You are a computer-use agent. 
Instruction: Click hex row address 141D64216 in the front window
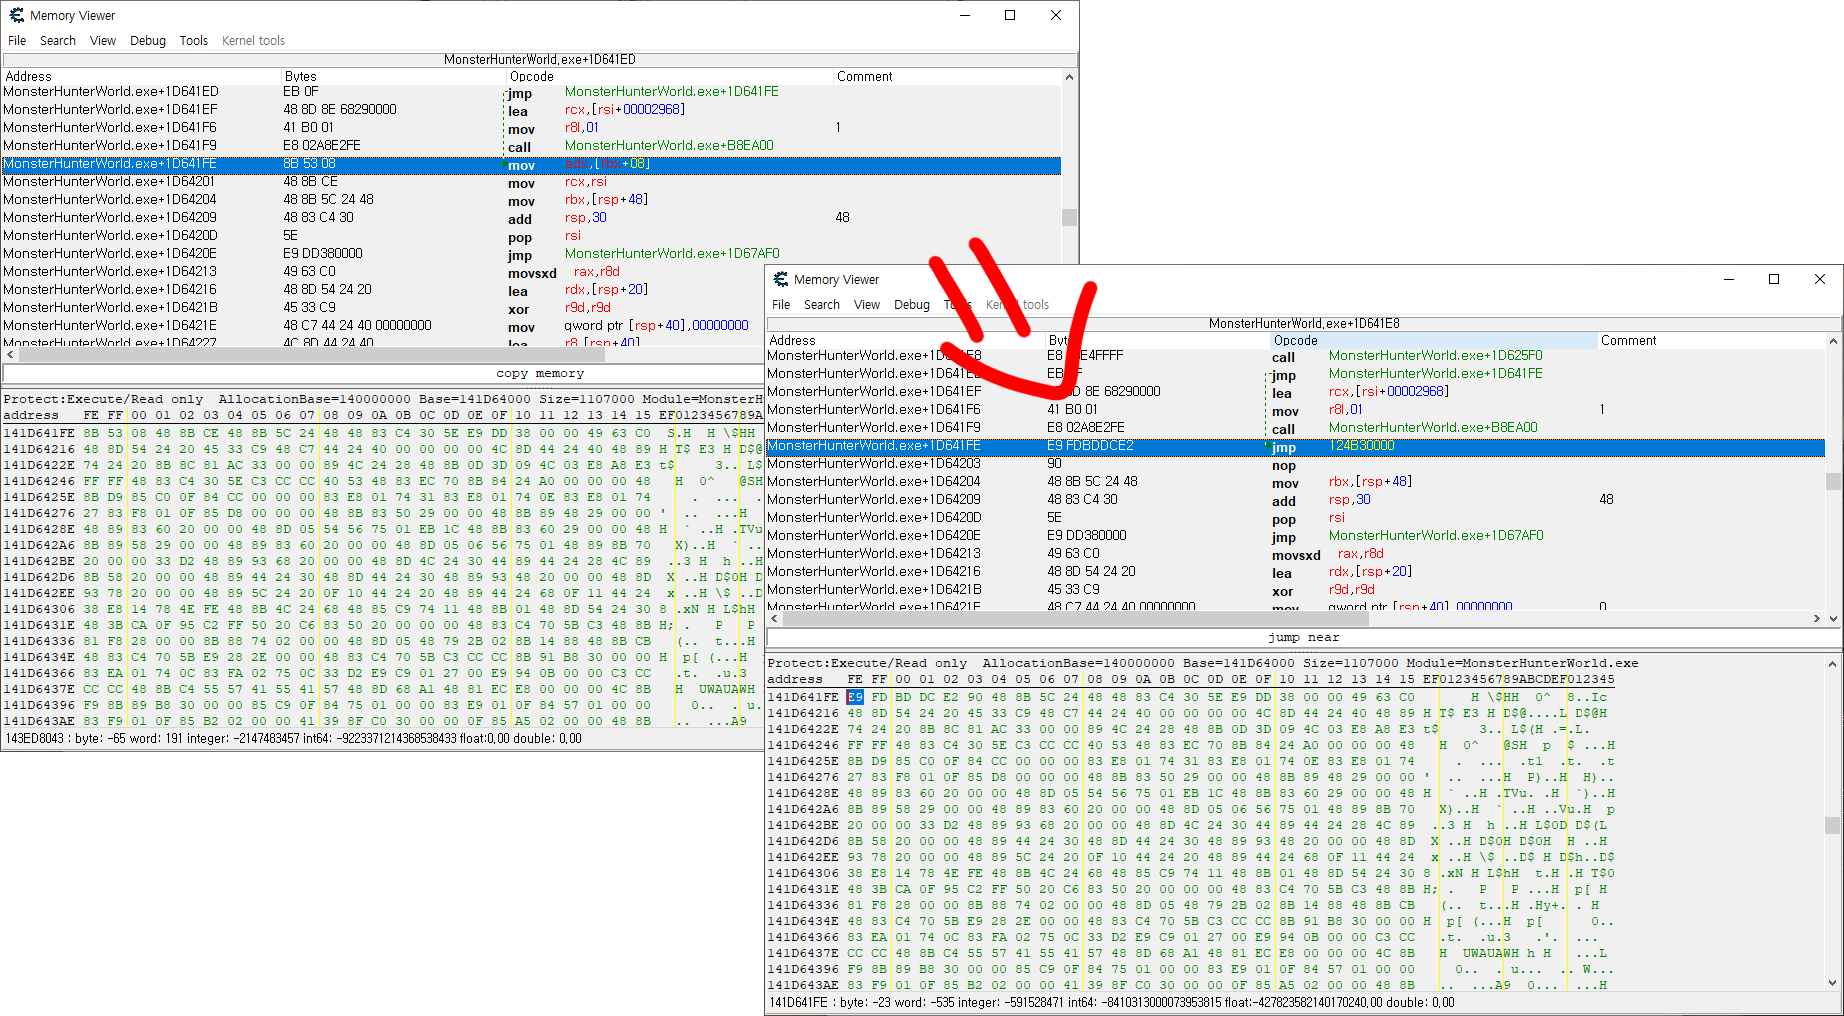pyautogui.click(x=803, y=713)
